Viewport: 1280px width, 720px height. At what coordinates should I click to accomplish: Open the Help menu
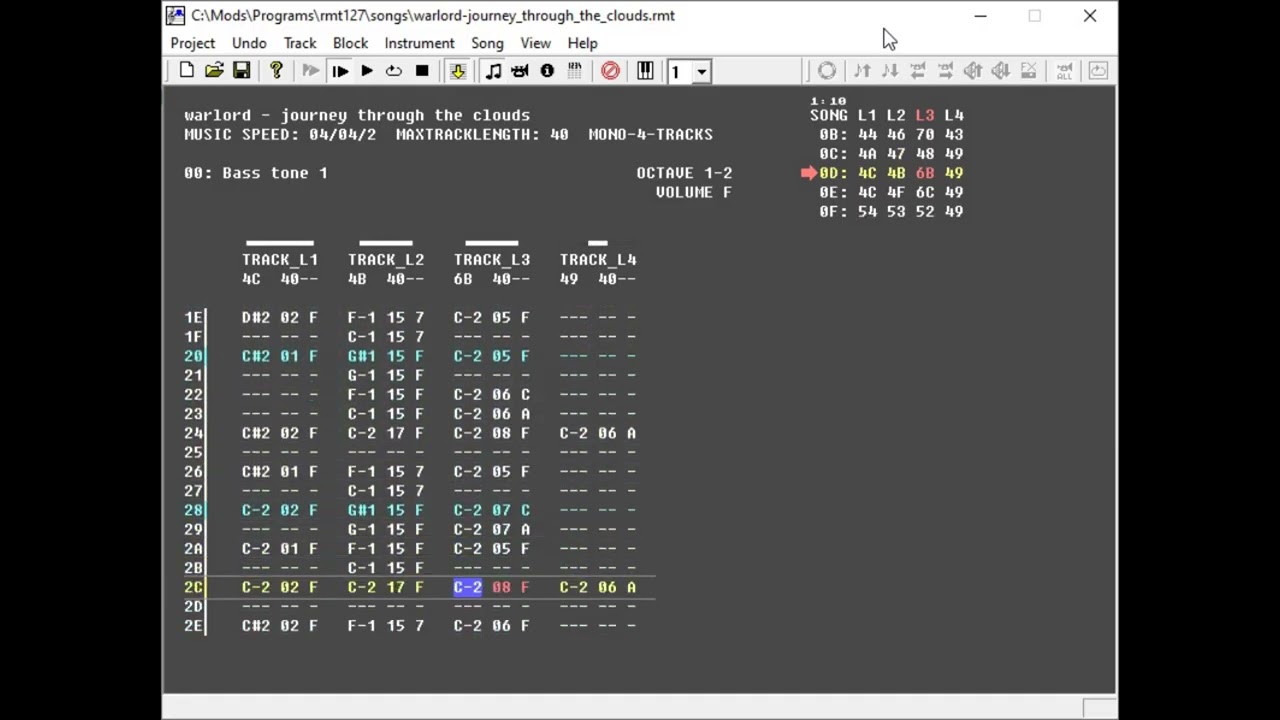[x=582, y=43]
